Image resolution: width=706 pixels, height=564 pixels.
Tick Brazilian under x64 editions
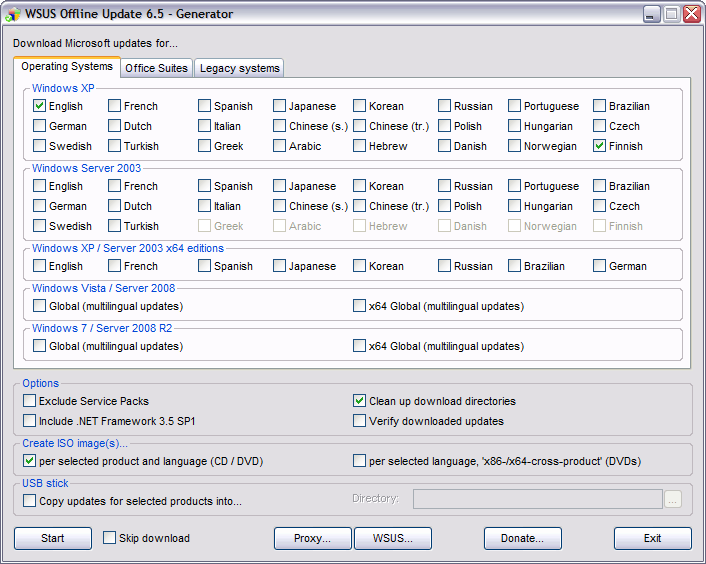coord(514,266)
